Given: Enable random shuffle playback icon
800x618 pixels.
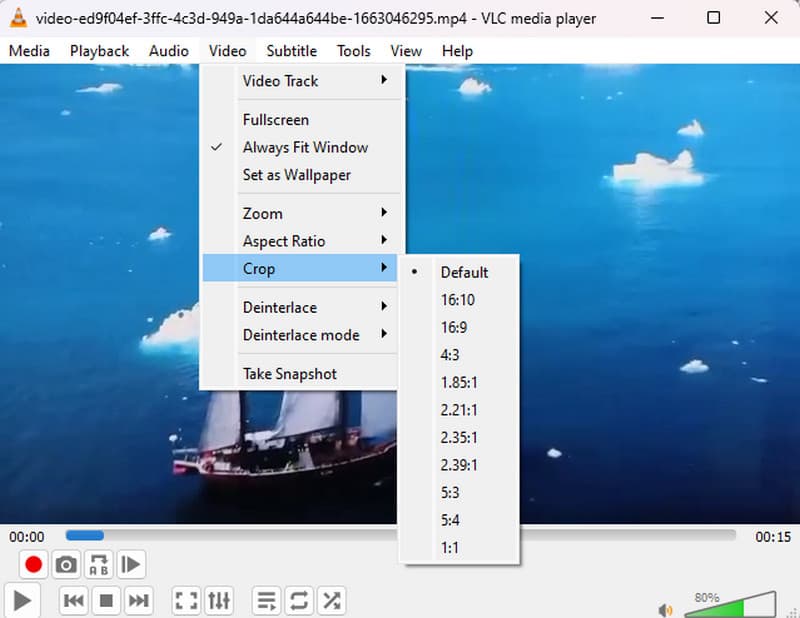Looking at the screenshot, I should click(332, 601).
